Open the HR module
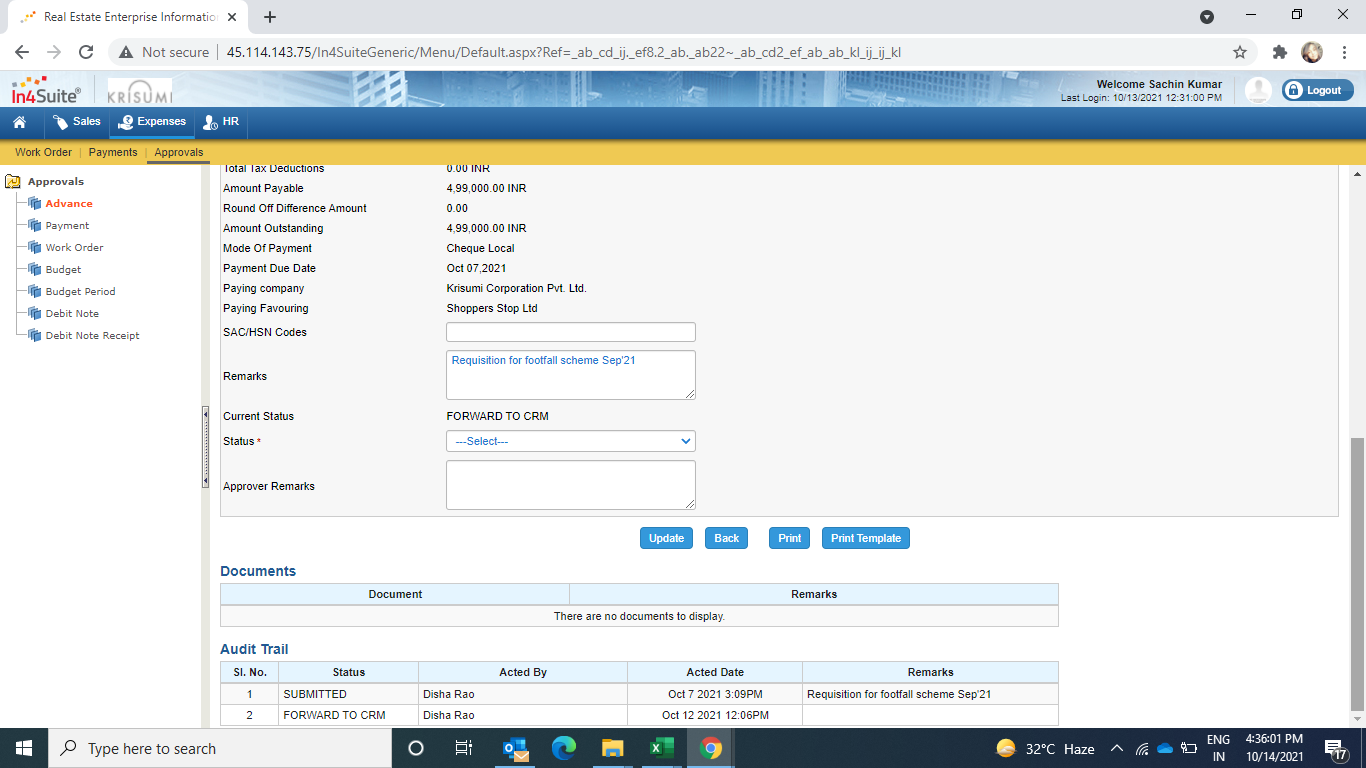 click(x=221, y=122)
